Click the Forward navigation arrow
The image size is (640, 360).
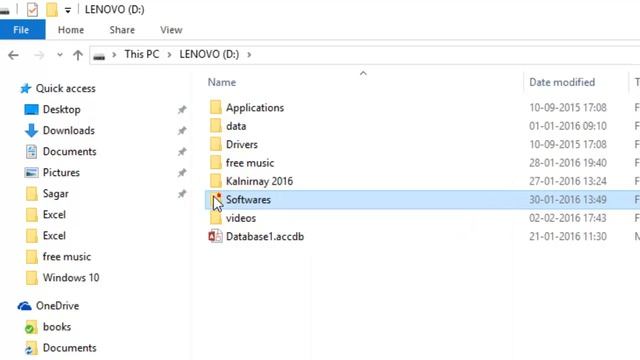tap(39, 55)
